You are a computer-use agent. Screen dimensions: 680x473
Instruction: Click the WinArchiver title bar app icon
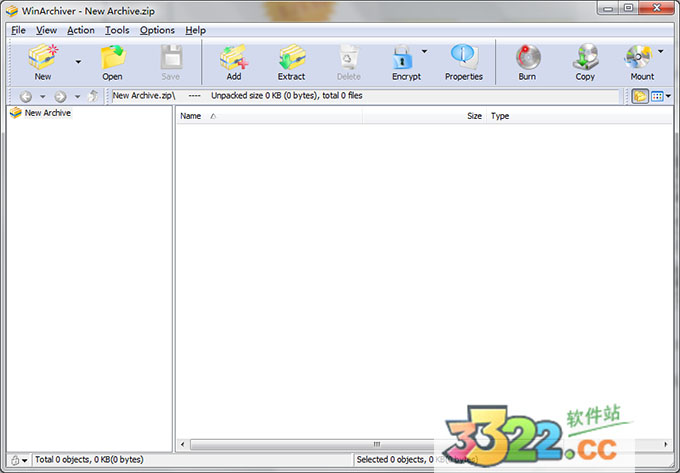pos(12,10)
